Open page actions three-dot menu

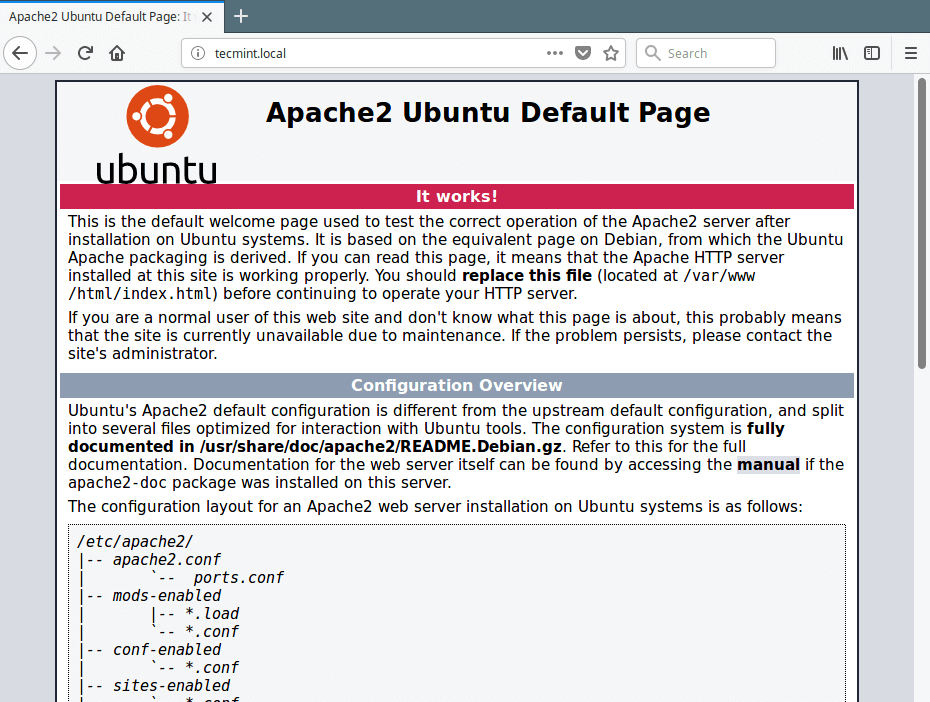[554, 53]
